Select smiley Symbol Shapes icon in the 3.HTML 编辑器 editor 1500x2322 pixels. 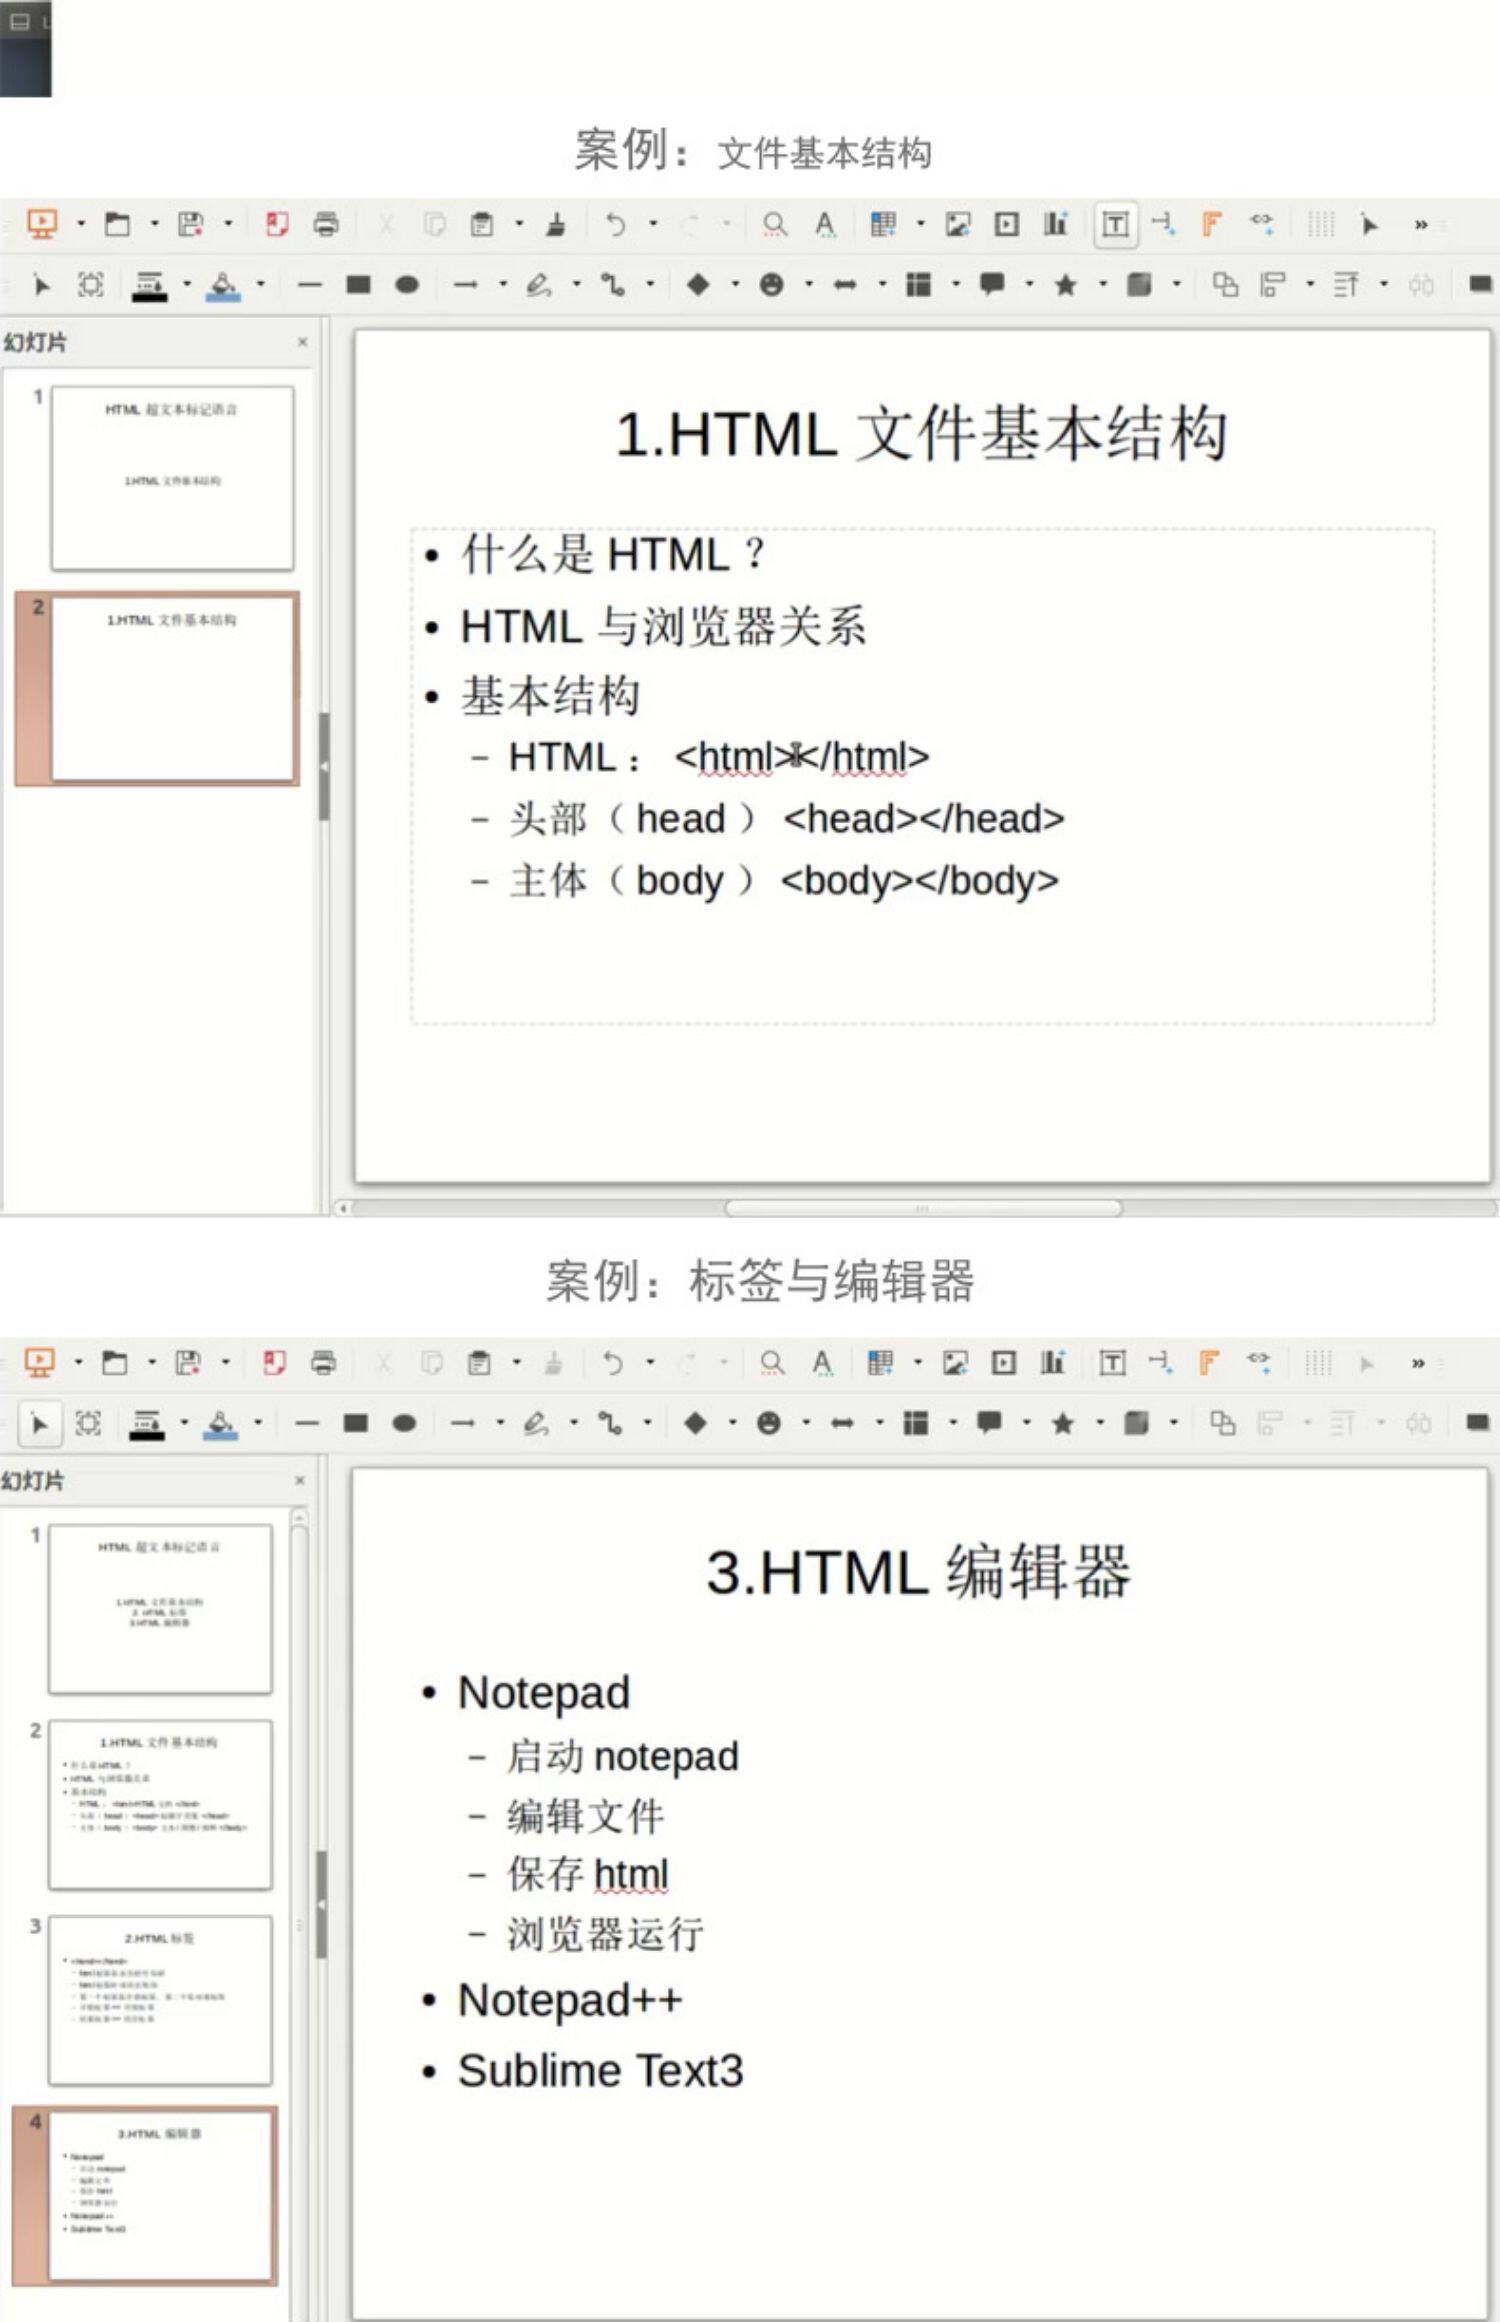click(x=769, y=1423)
